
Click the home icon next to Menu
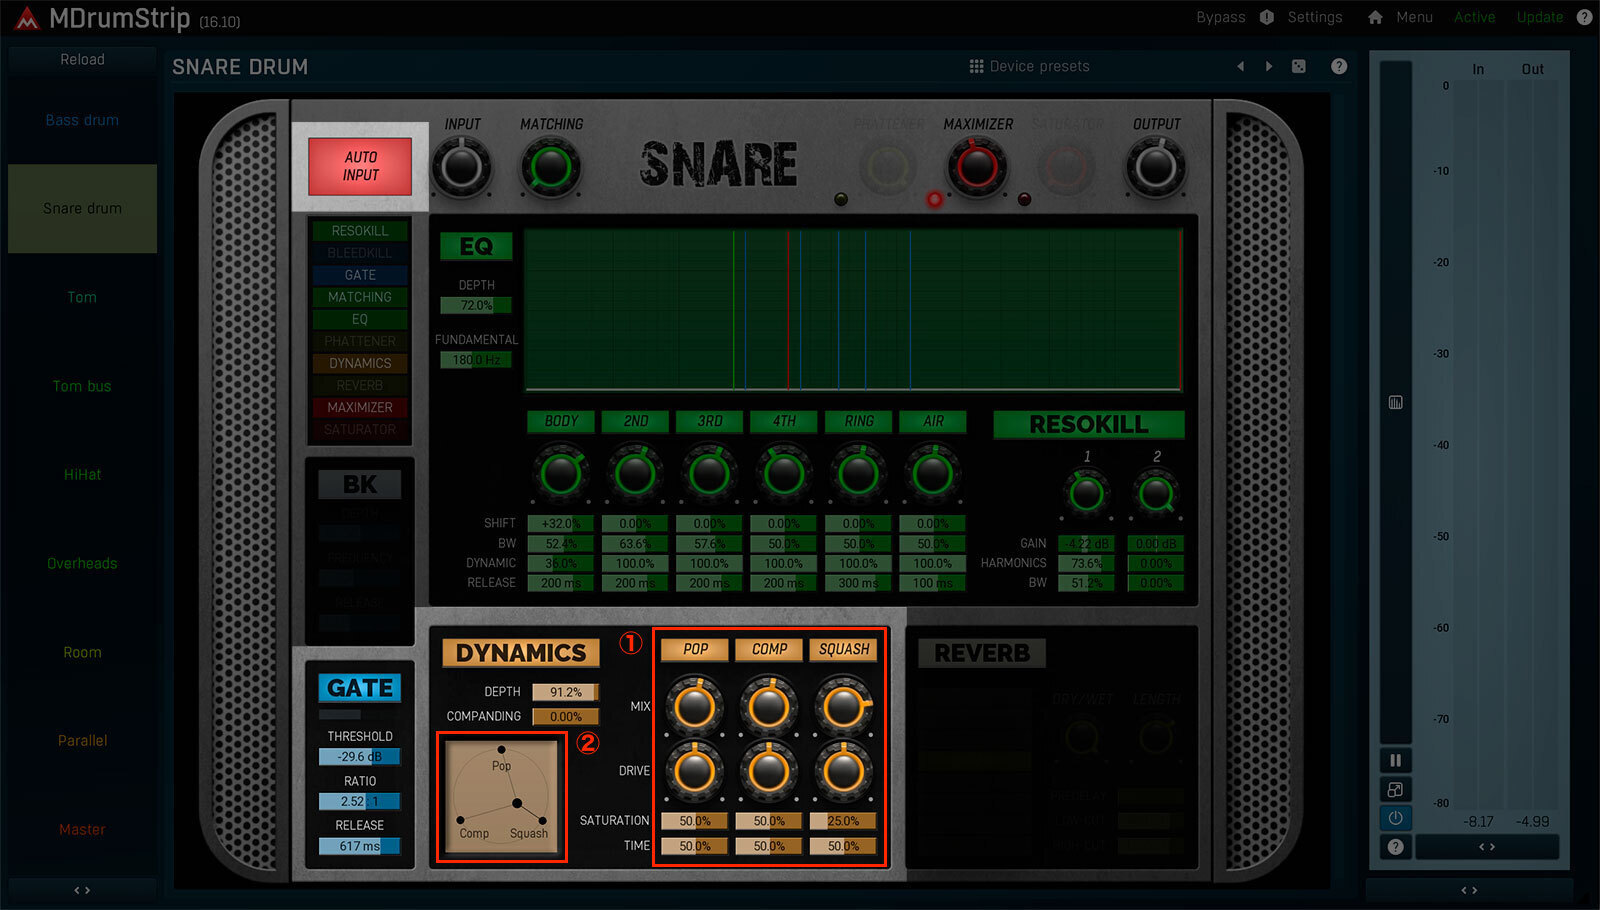pos(1375,18)
